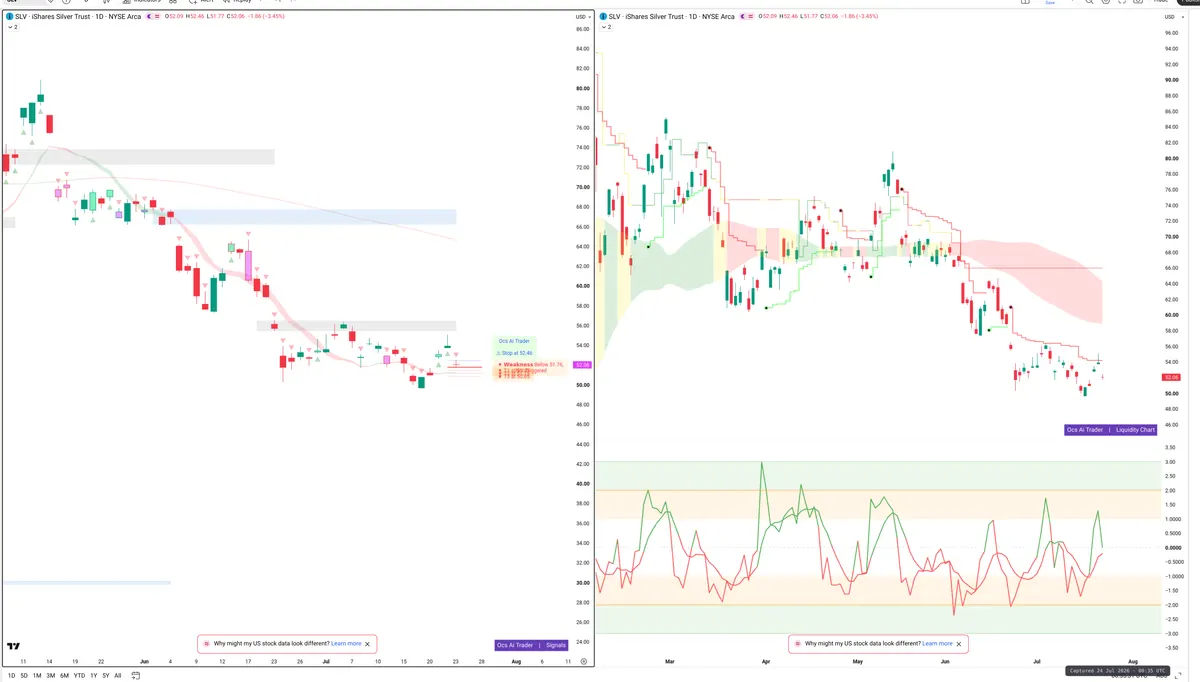Screen dimensions: 1200x682
Task: Dismiss the stock data notice on left chart
Action: point(367,644)
